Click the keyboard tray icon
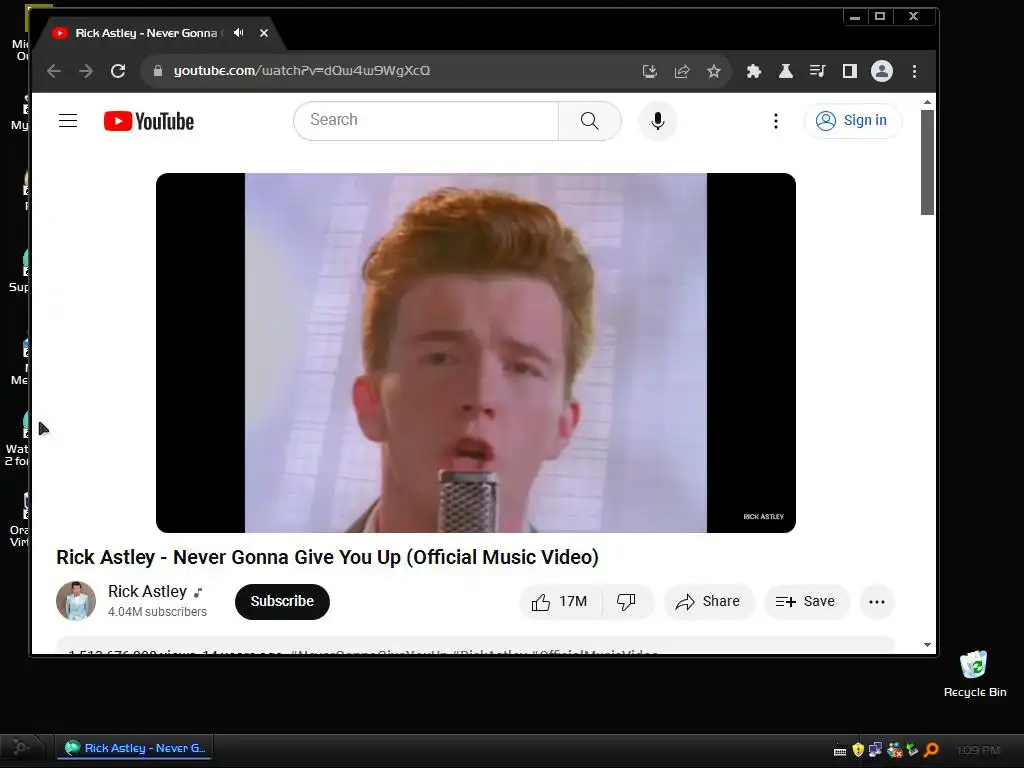The height and width of the screenshot is (768, 1024). click(x=840, y=752)
